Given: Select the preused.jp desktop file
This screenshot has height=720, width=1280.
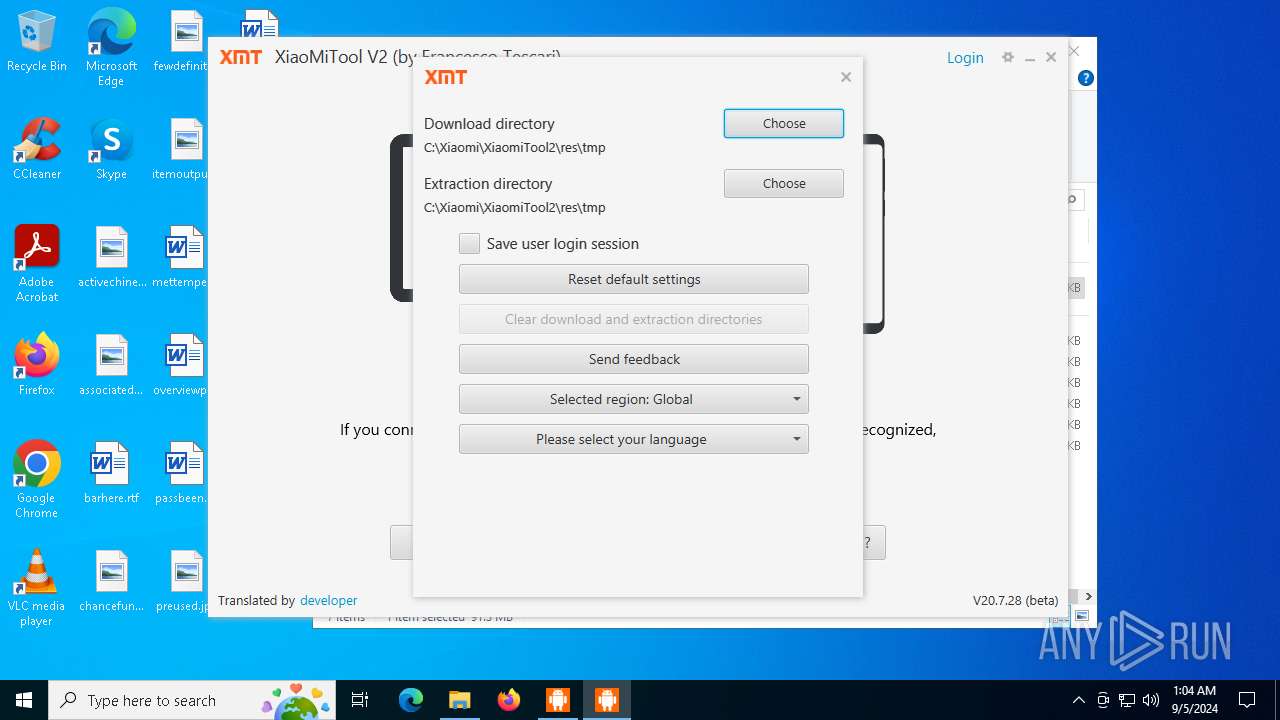Looking at the screenshot, I should [182, 581].
